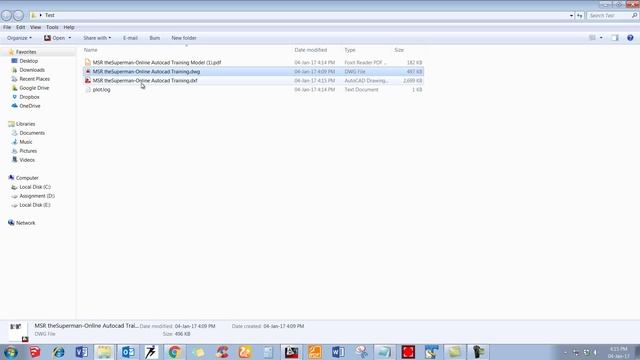Open Local Disk (C:) drive
Screen dimensions: 640x360
[x=35, y=187]
